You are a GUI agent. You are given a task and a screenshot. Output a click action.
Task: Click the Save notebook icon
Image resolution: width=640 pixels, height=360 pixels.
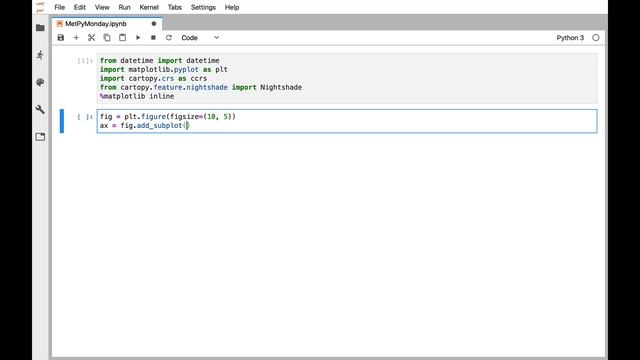click(61, 38)
